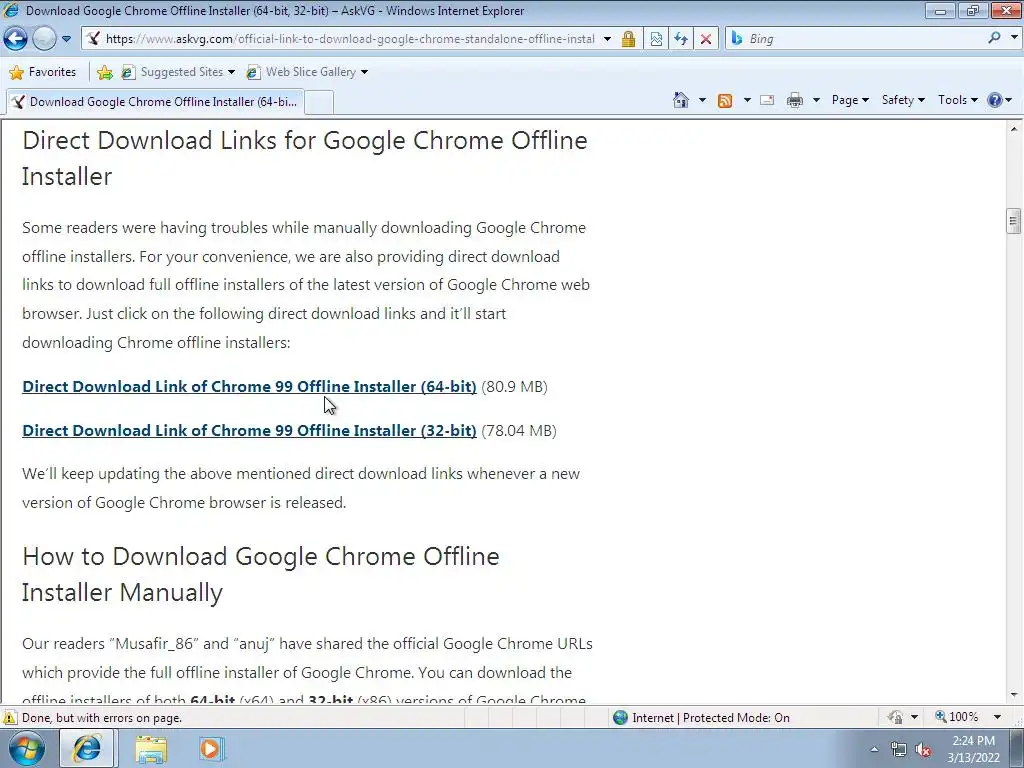Click the magnifier search icon
This screenshot has height=768, width=1024.
994,38
